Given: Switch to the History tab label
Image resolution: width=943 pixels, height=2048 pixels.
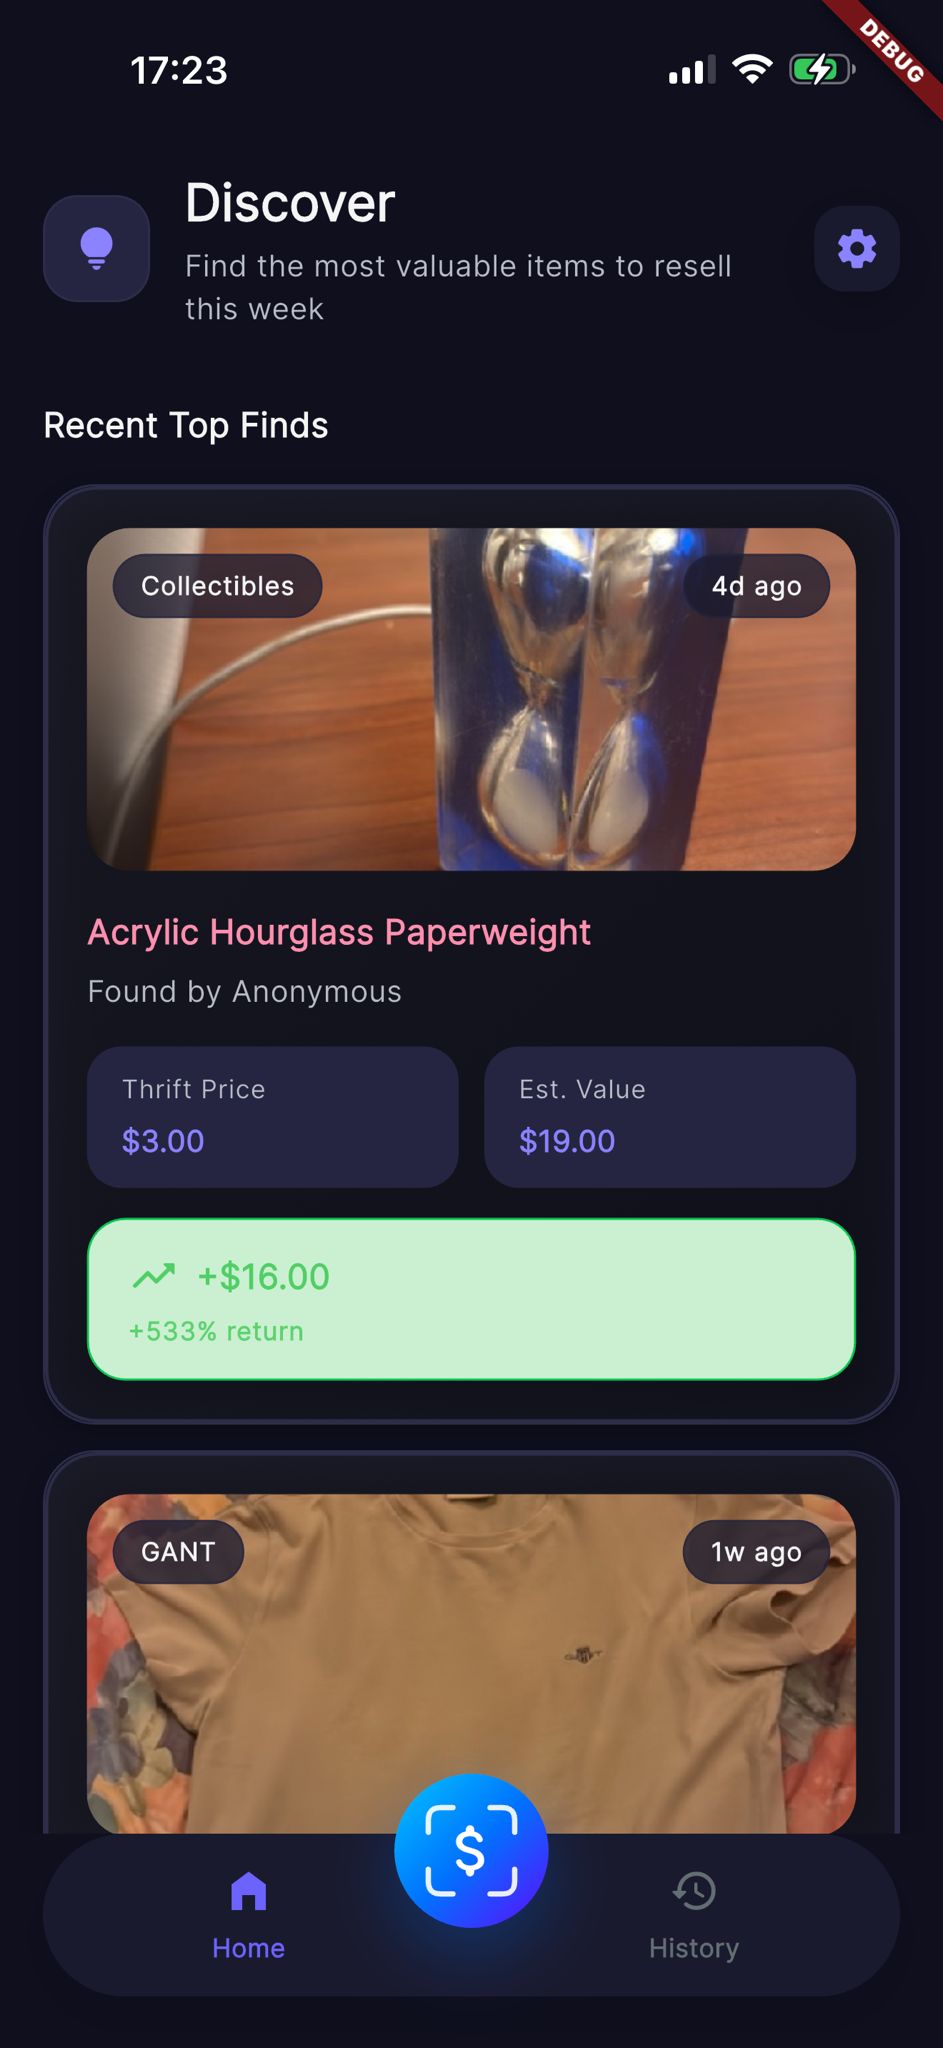Looking at the screenshot, I should tap(694, 1948).
